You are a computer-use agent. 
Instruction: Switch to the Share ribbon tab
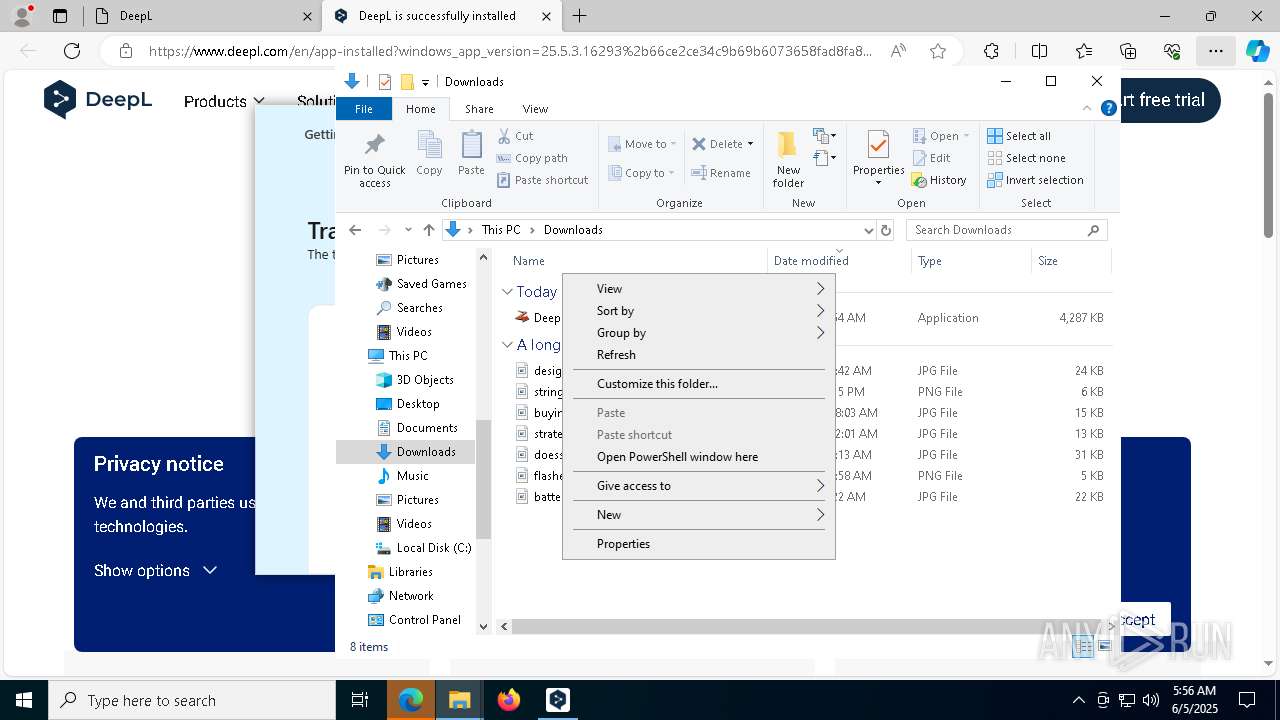point(479,109)
